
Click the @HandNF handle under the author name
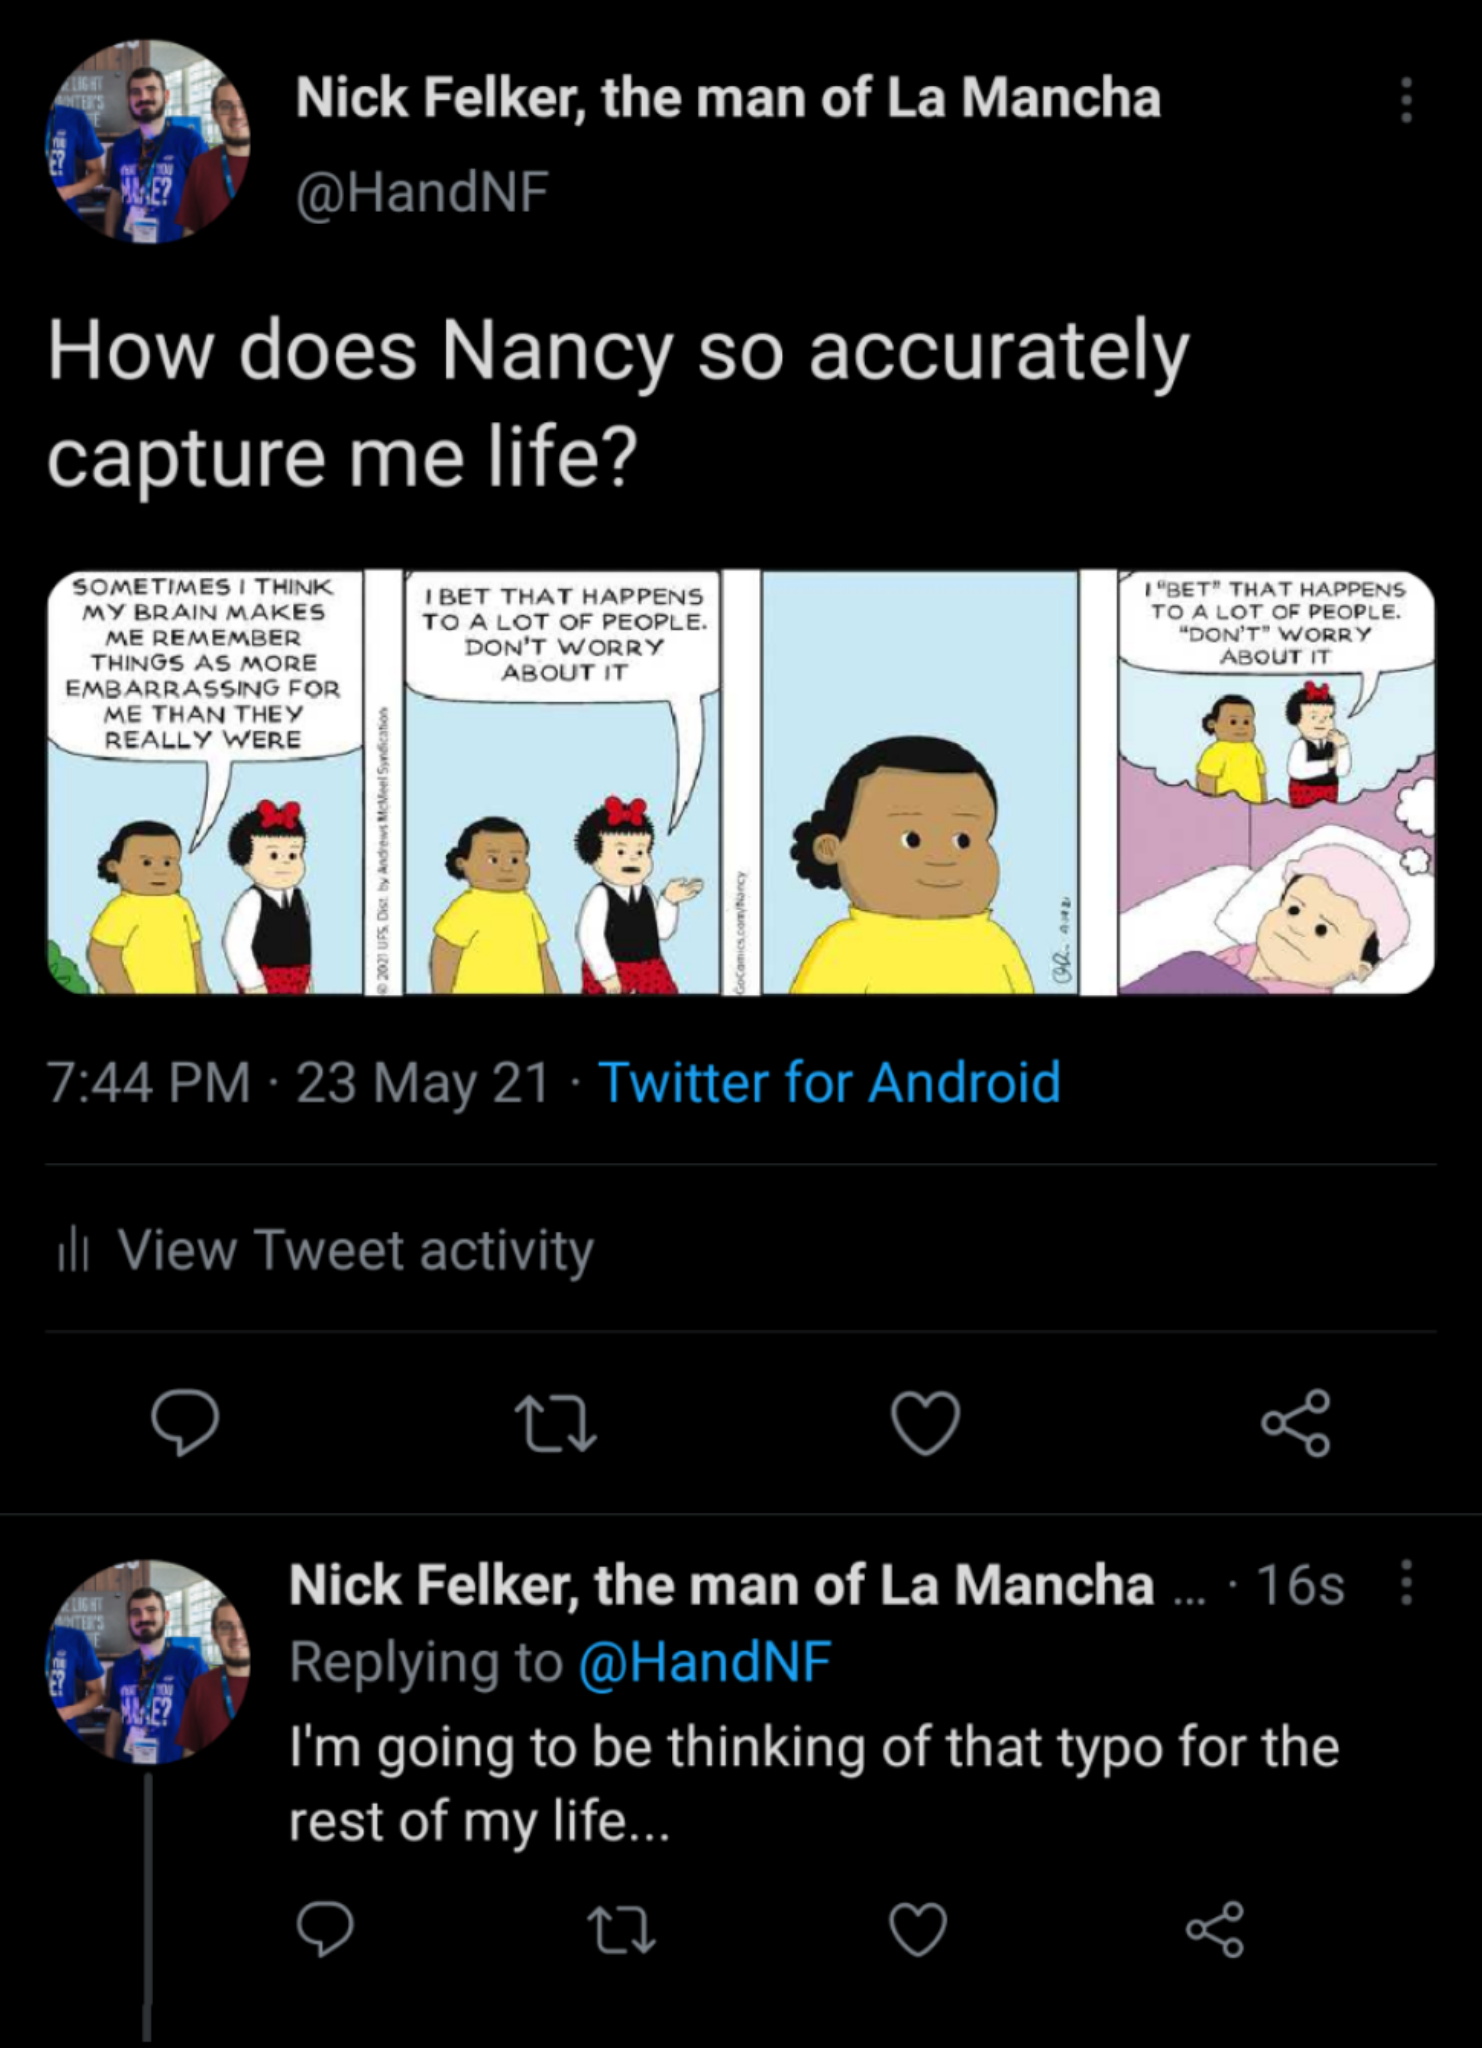422,191
